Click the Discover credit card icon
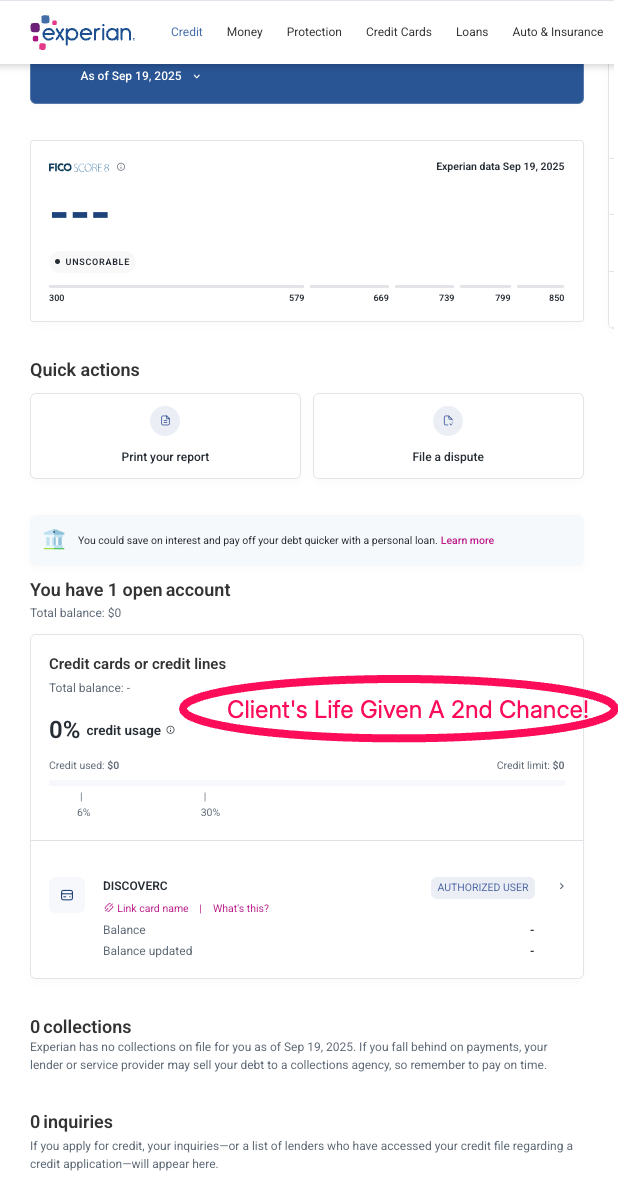The height and width of the screenshot is (1181, 618). (67, 895)
